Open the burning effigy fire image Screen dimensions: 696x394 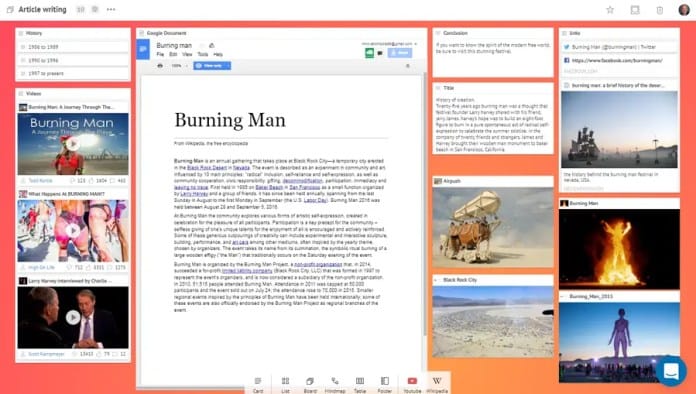tap(619, 249)
